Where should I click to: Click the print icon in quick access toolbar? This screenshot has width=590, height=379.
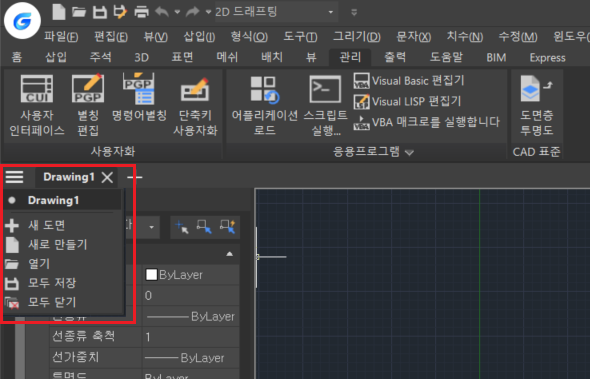click(x=141, y=12)
